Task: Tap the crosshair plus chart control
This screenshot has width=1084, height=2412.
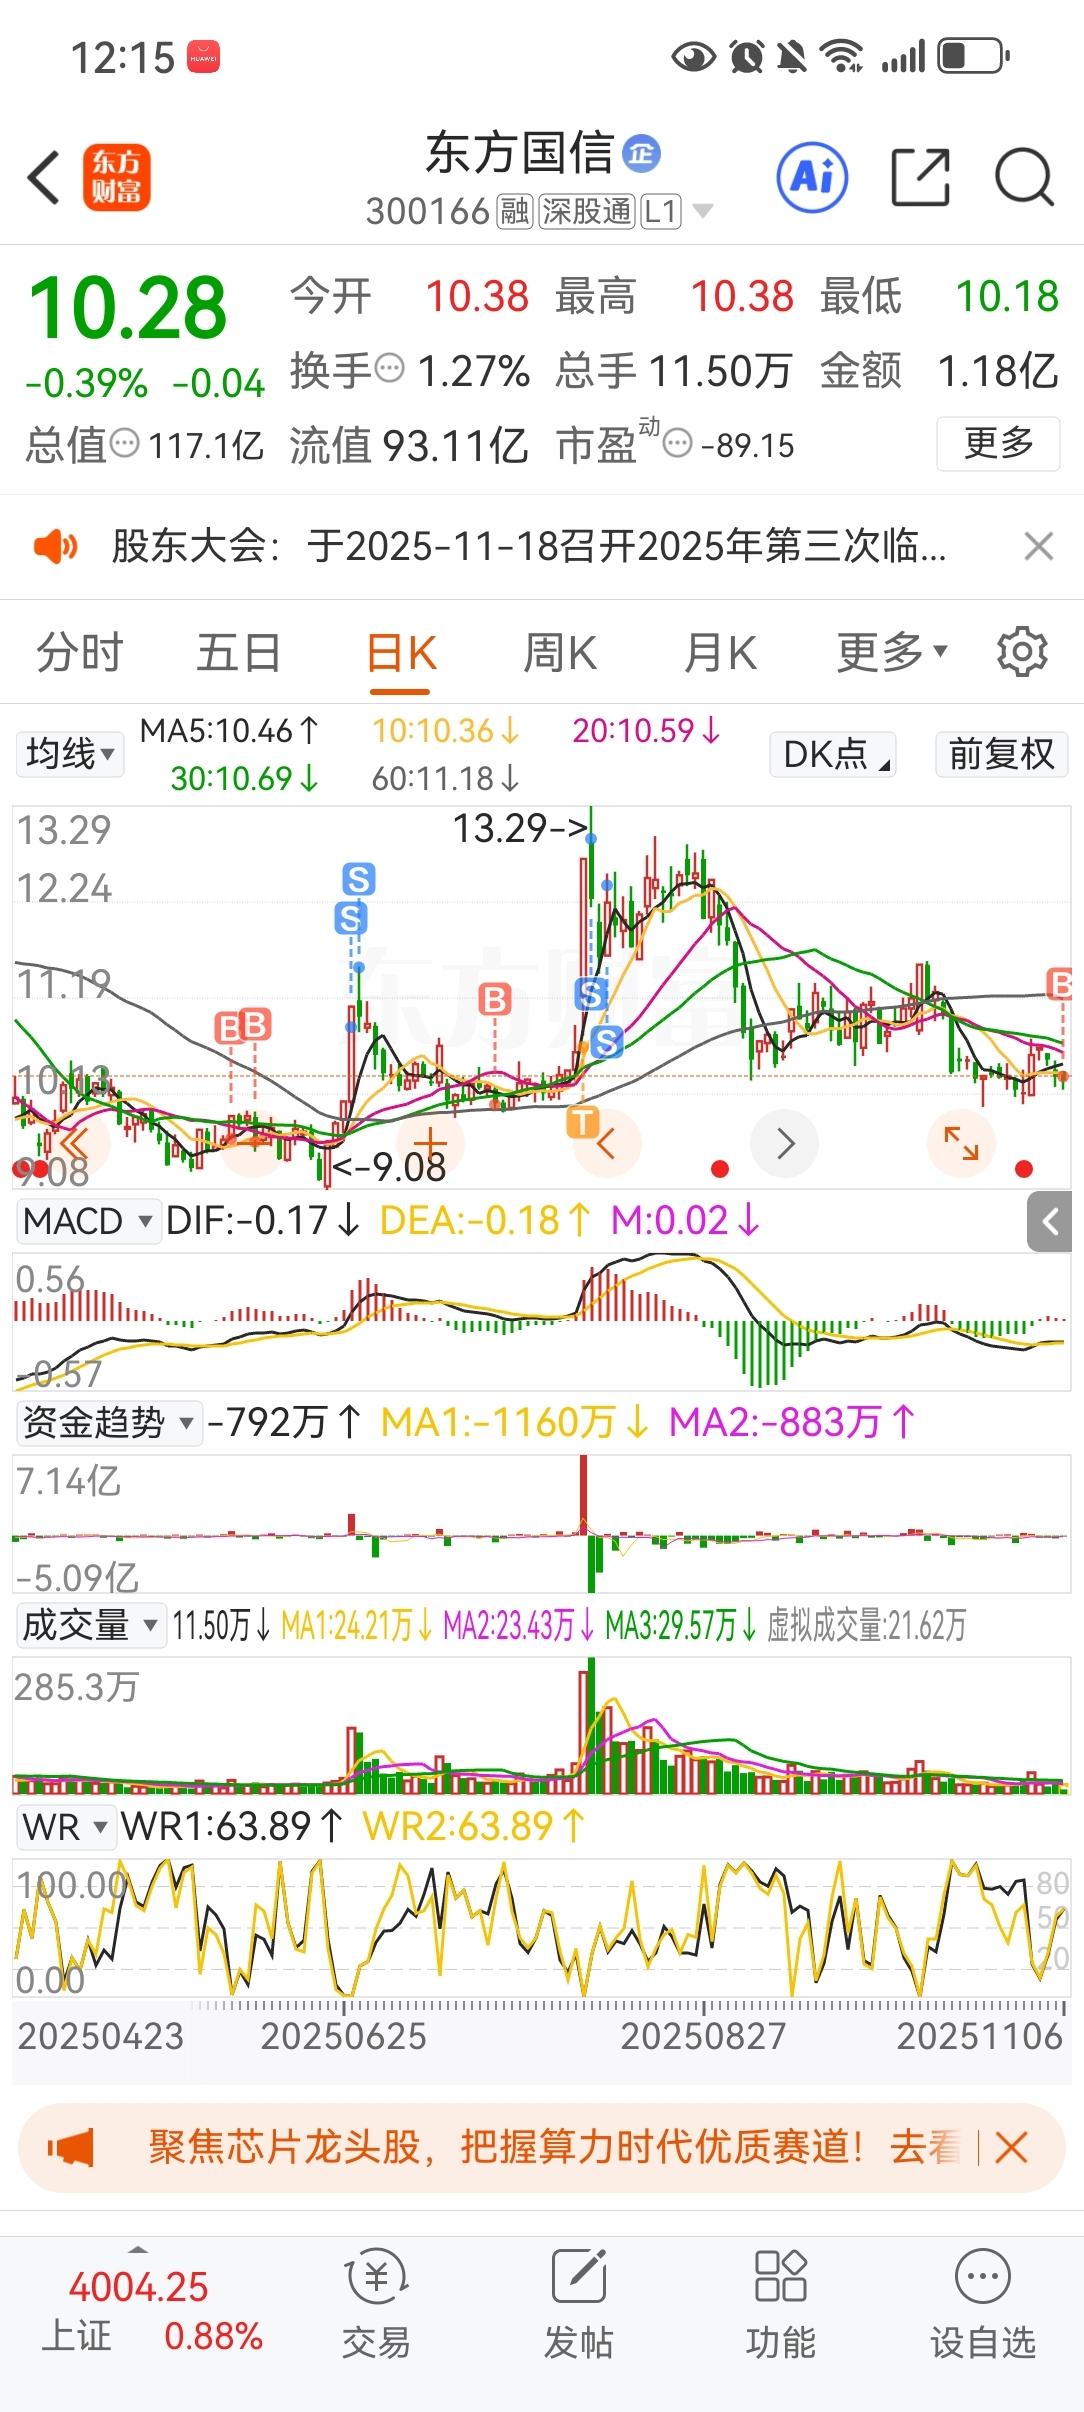Action: click(430, 1143)
